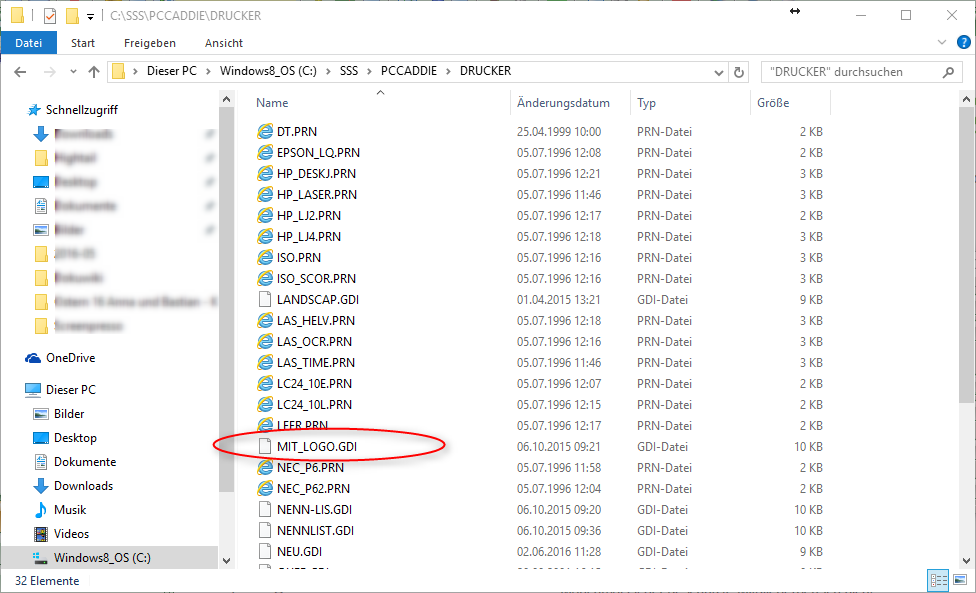Select Dieser PC in navigation pane

coord(70,390)
